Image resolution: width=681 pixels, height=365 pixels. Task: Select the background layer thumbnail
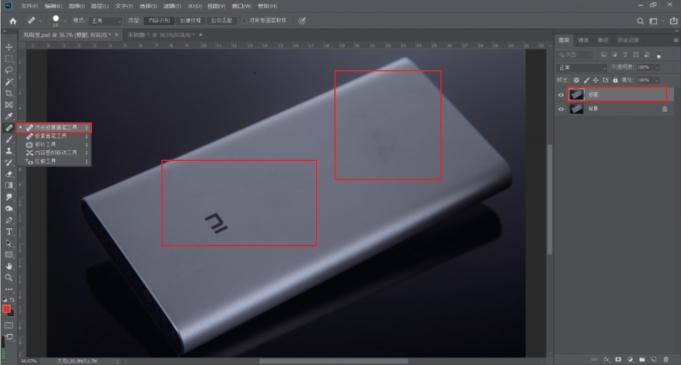[577, 109]
